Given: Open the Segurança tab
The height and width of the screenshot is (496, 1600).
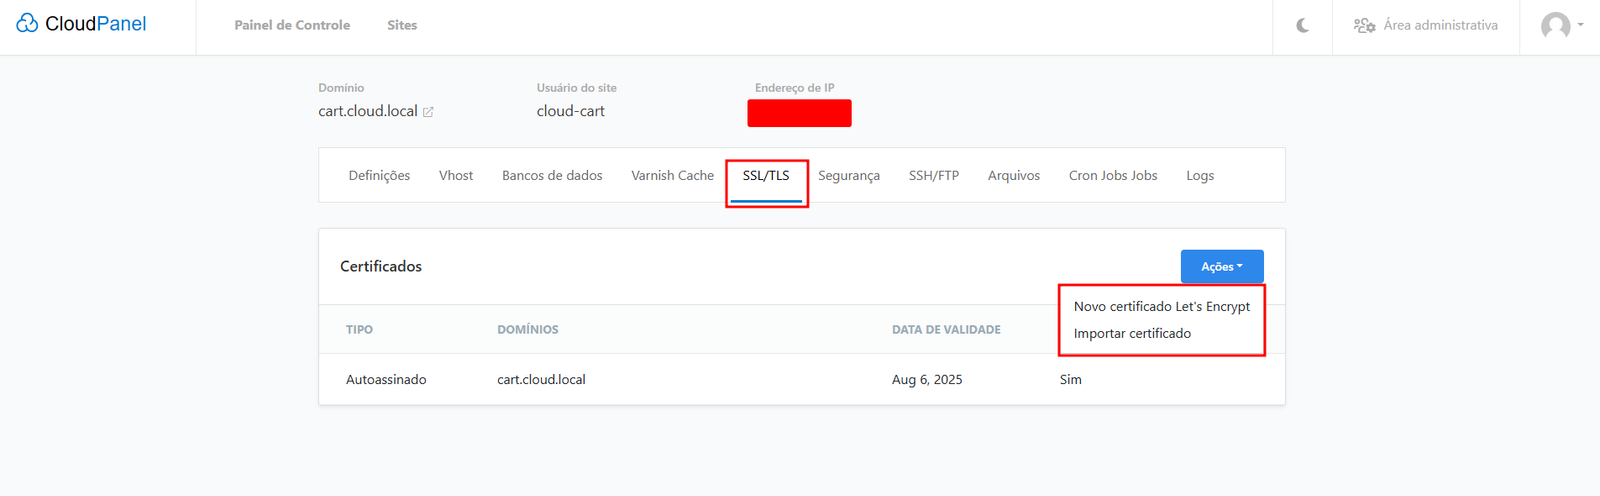Looking at the screenshot, I should click(849, 176).
